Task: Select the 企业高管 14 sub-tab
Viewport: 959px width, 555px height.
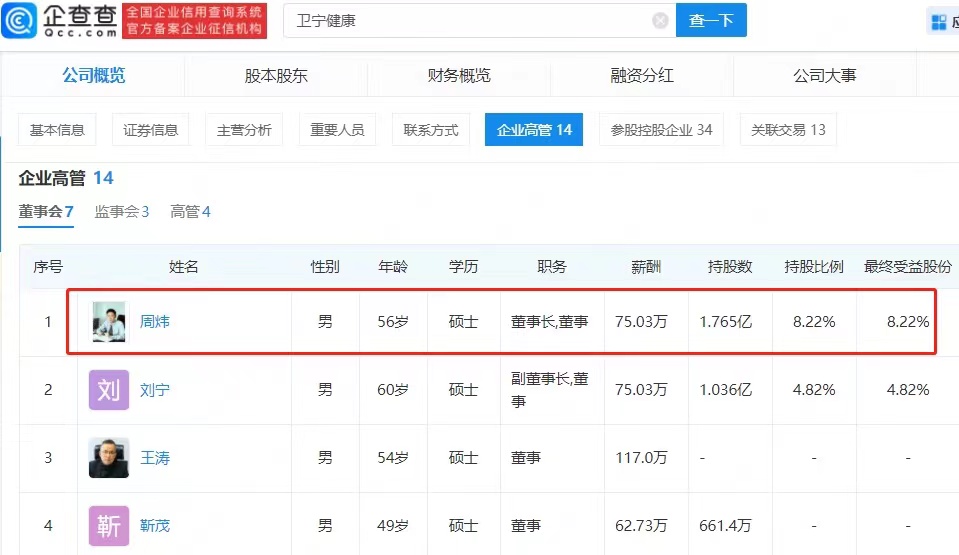Action: (534, 130)
